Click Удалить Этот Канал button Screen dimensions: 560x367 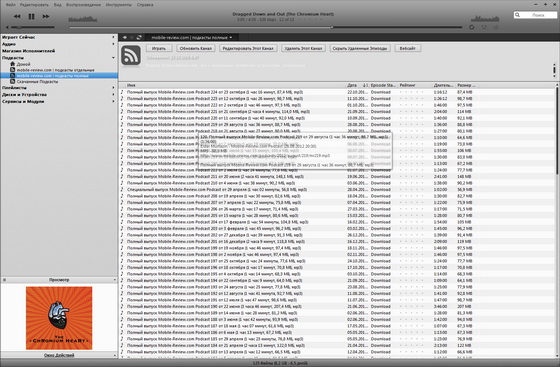point(303,48)
